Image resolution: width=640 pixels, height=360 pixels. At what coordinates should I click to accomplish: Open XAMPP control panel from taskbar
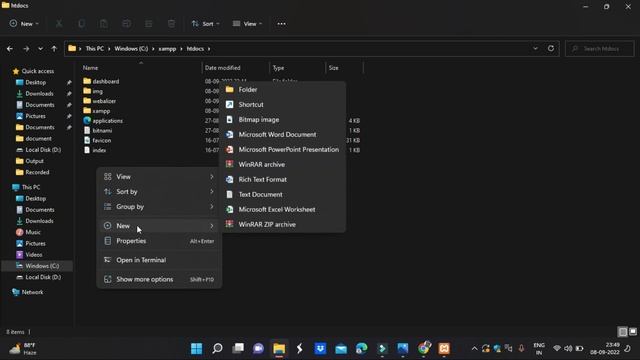coord(444,348)
